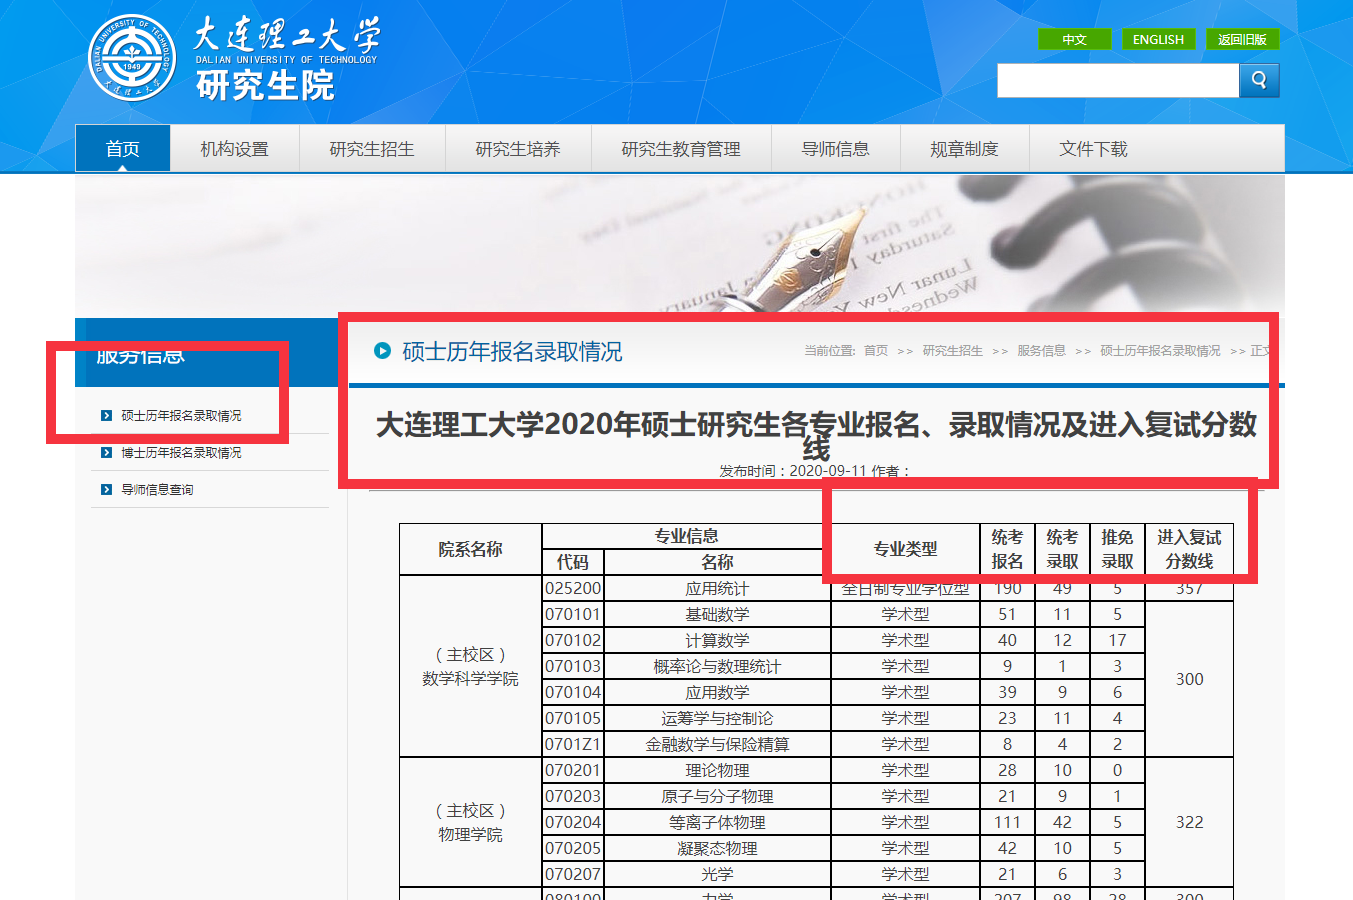Click cell 理论物理
Viewport: 1353px width, 900px height.
(717, 770)
